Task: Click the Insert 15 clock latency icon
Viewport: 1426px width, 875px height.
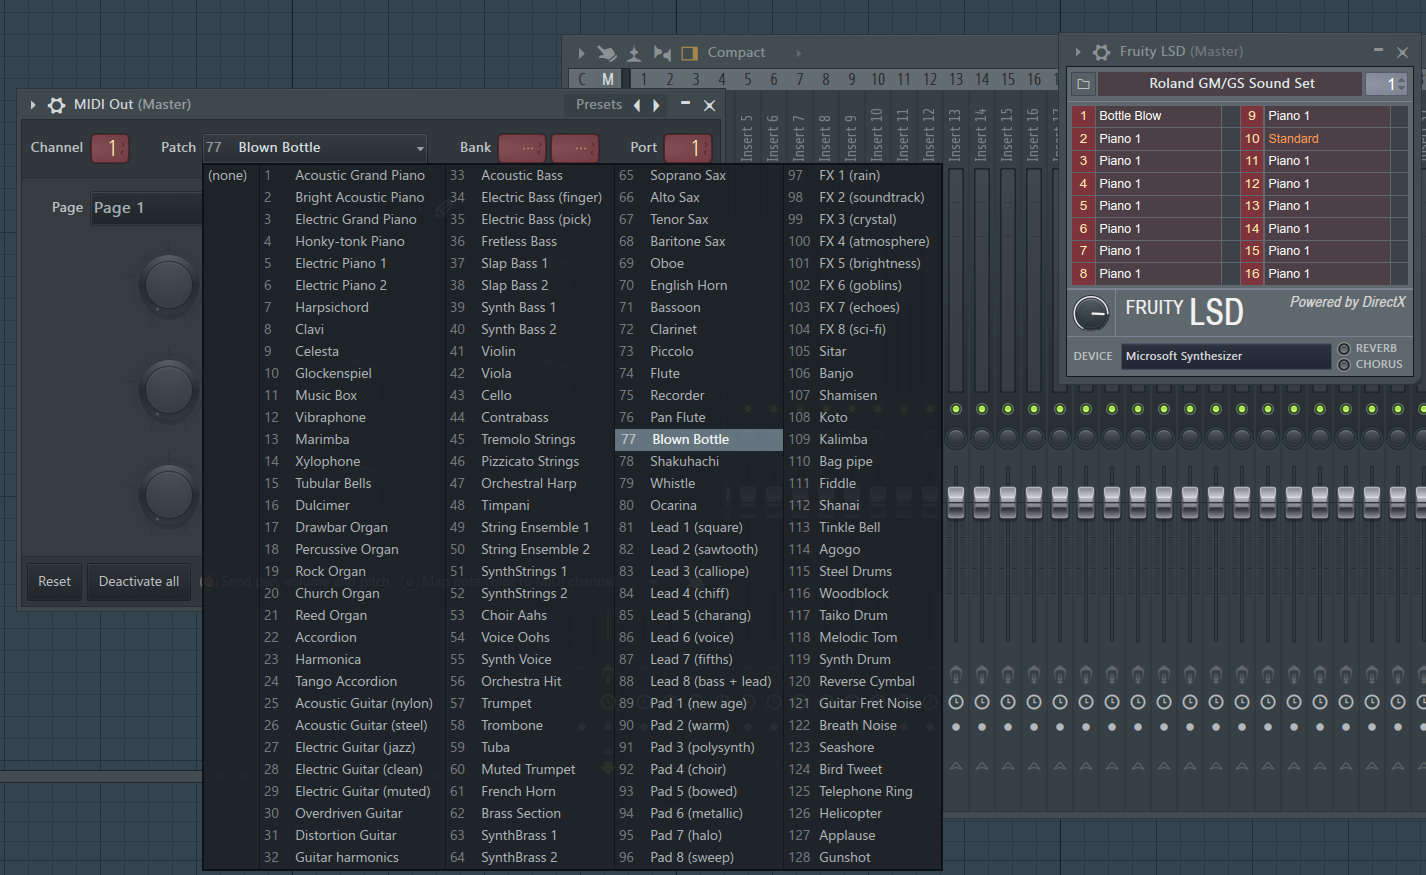Action: (x=1008, y=702)
